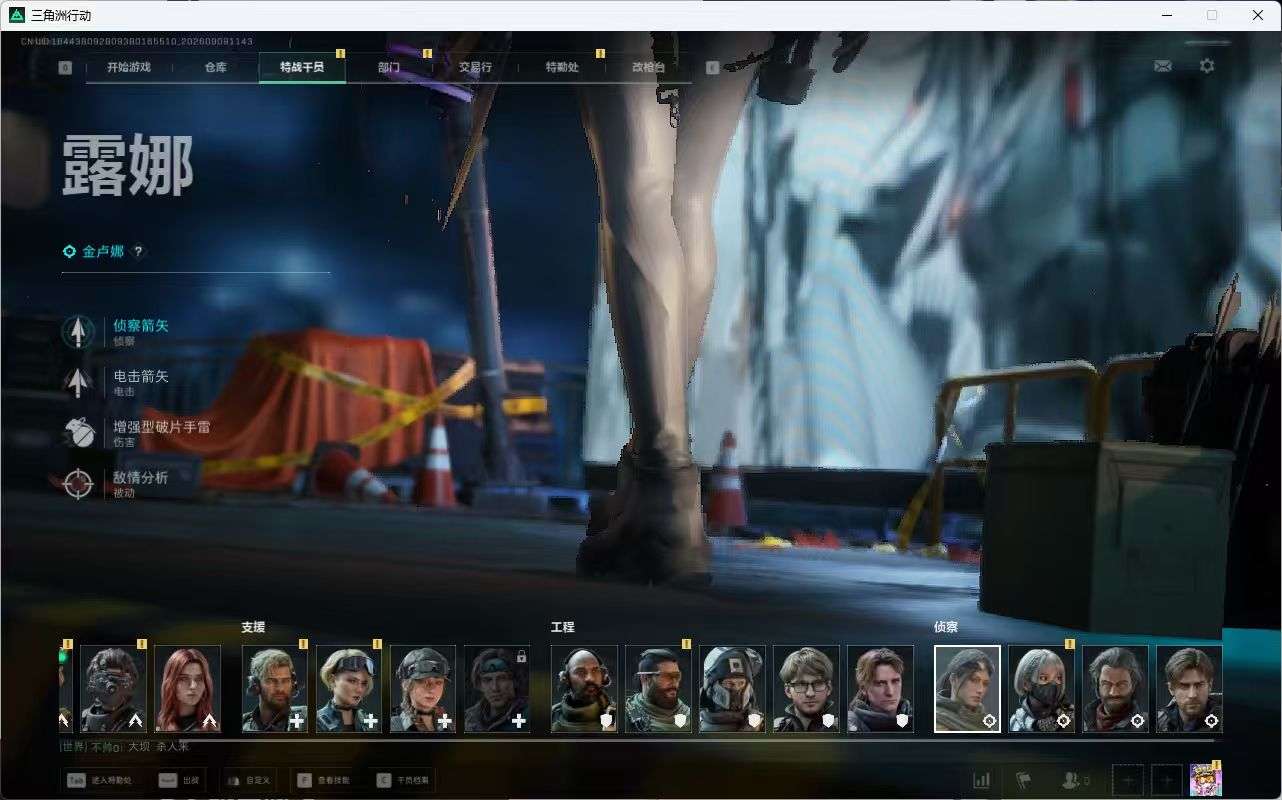Click the left key hint before 开始游戏
The width and height of the screenshot is (1282, 800).
click(x=65, y=68)
